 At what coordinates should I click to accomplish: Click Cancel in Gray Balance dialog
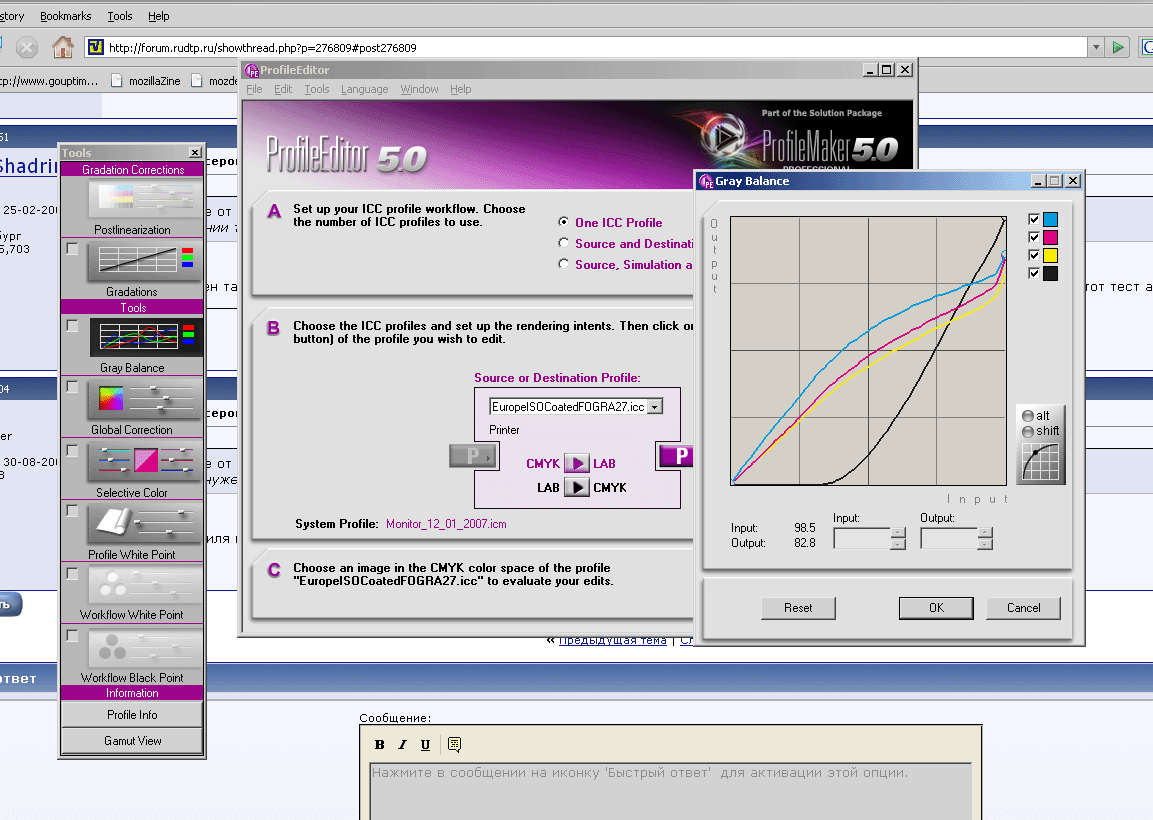point(1024,608)
